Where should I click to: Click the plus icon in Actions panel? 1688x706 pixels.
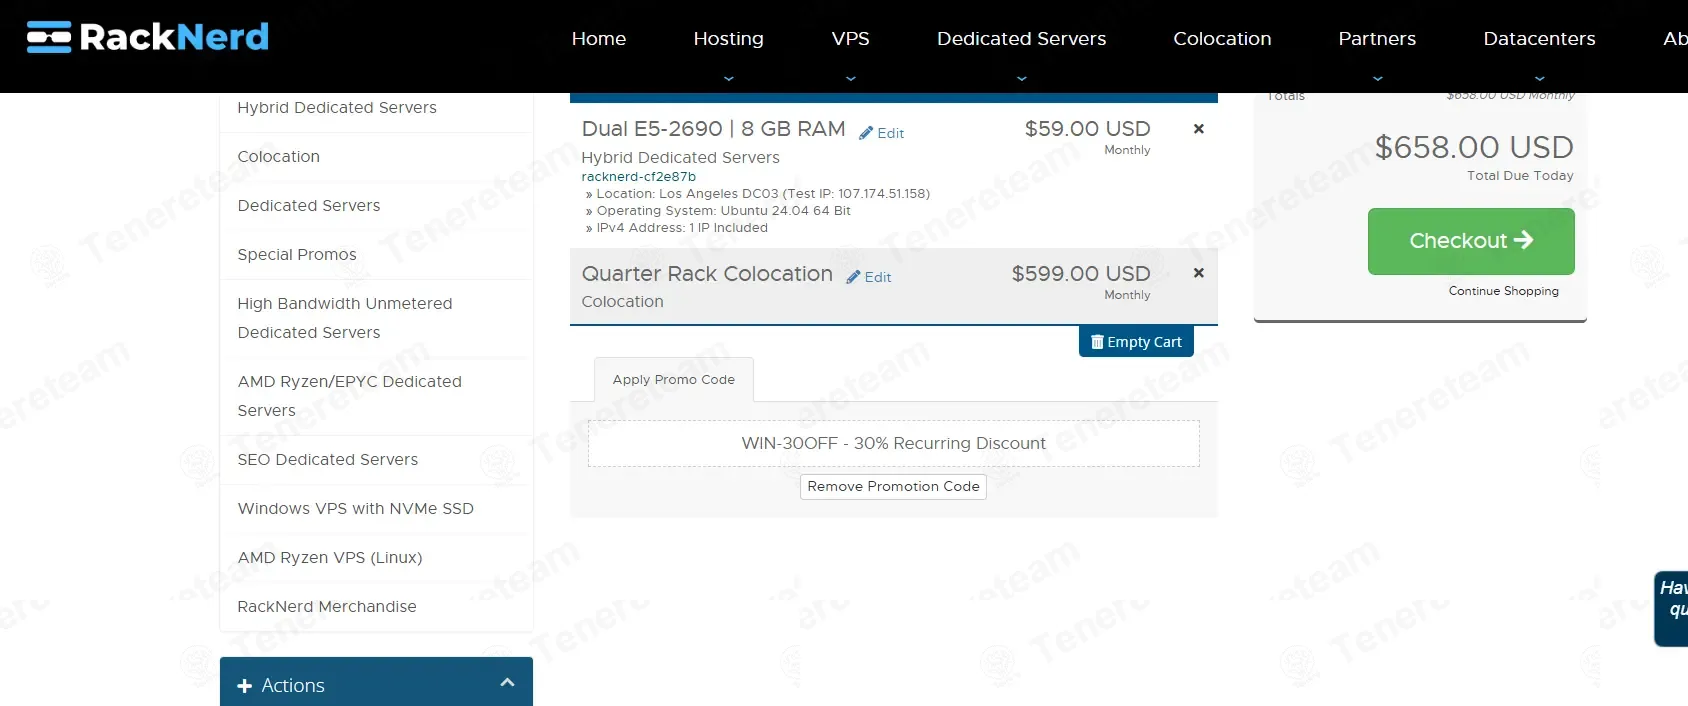point(245,686)
